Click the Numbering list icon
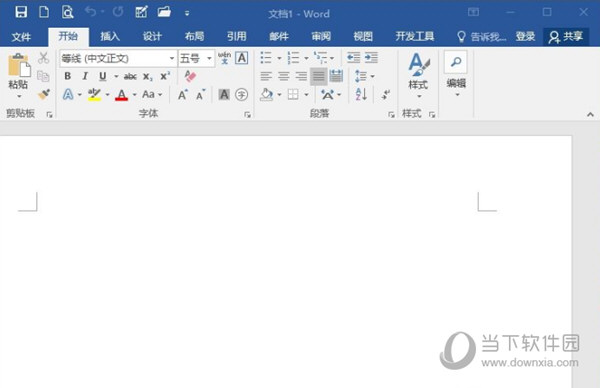The width and height of the screenshot is (600, 388). pyautogui.click(x=293, y=58)
